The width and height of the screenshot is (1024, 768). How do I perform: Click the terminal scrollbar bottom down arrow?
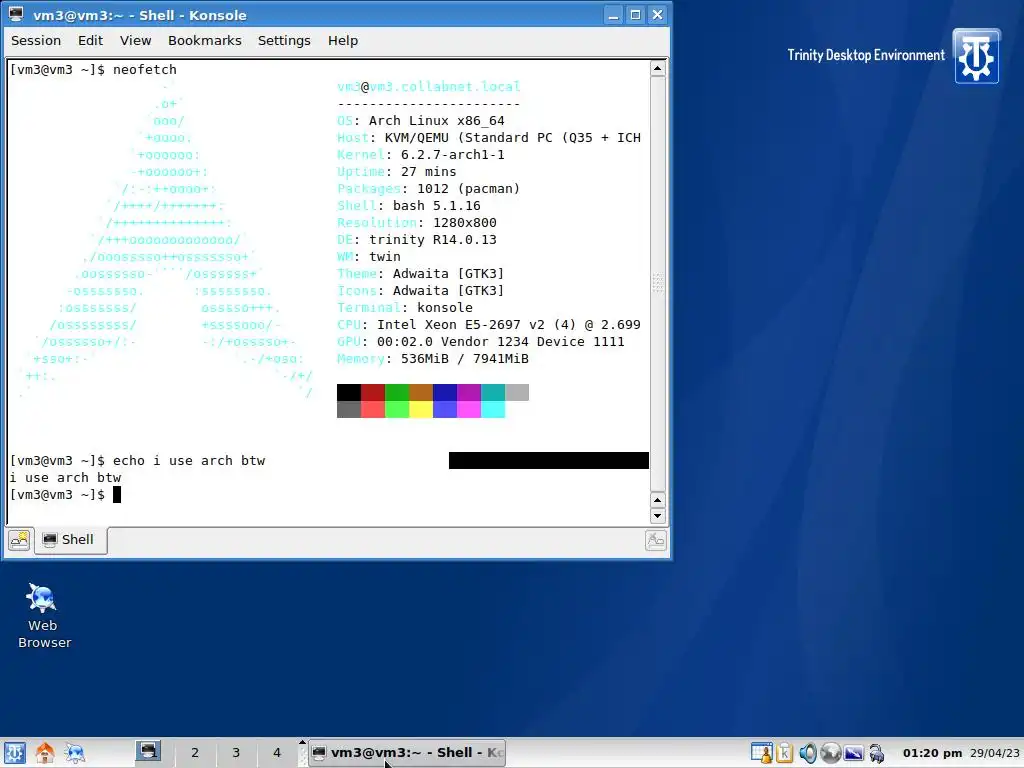[658, 516]
